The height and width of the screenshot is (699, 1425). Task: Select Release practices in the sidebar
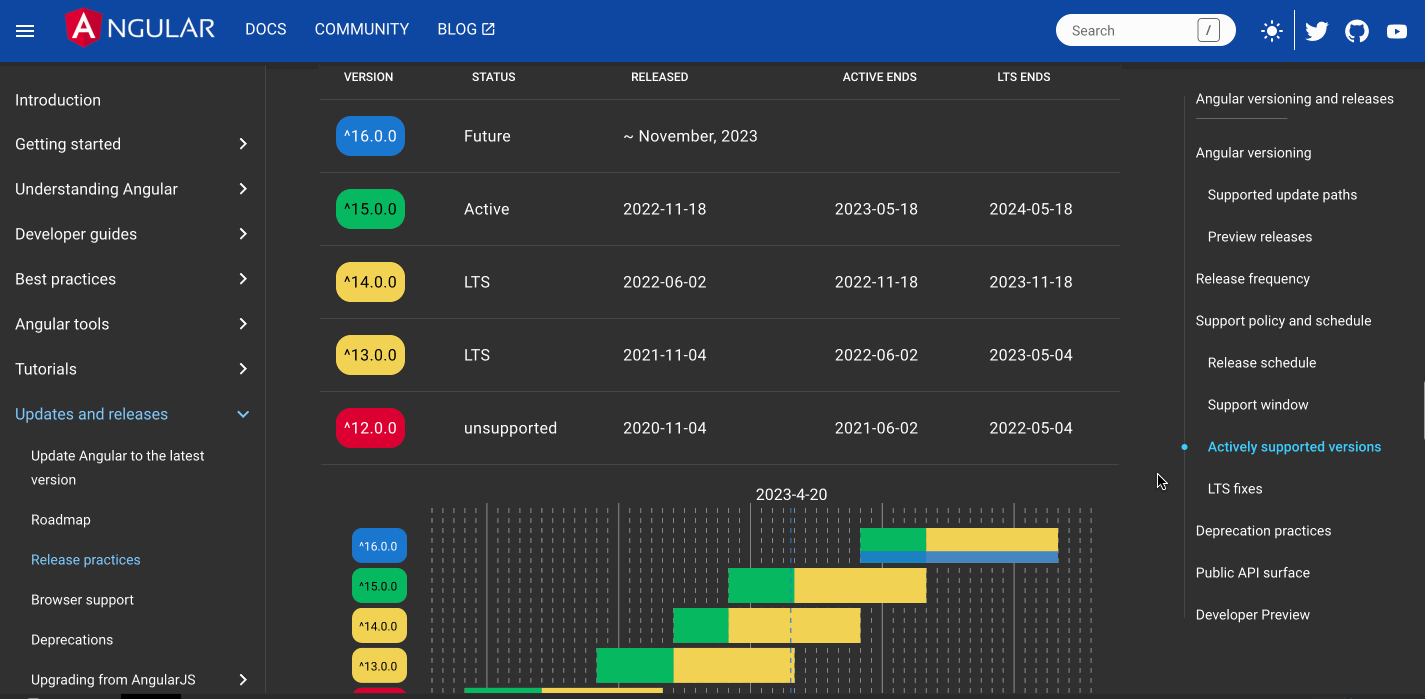85,559
